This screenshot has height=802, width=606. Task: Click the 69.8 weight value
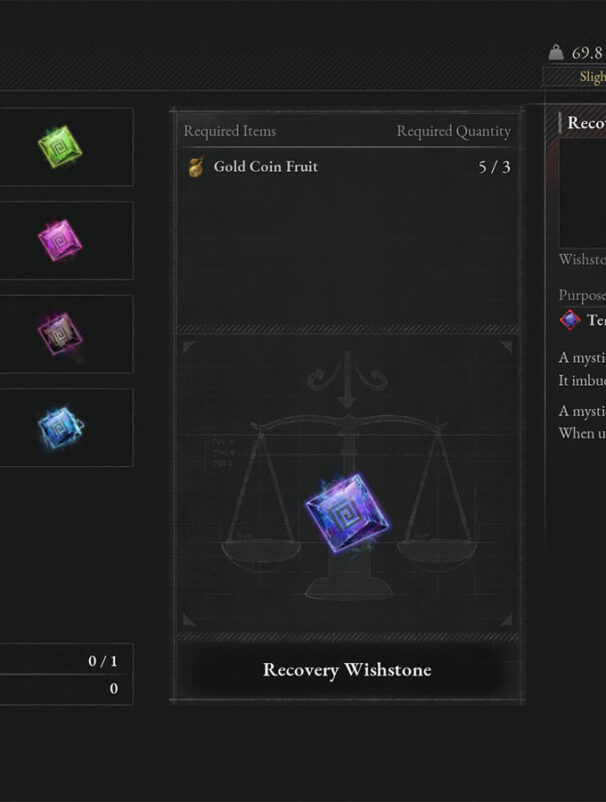pyautogui.click(x=588, y=53)
